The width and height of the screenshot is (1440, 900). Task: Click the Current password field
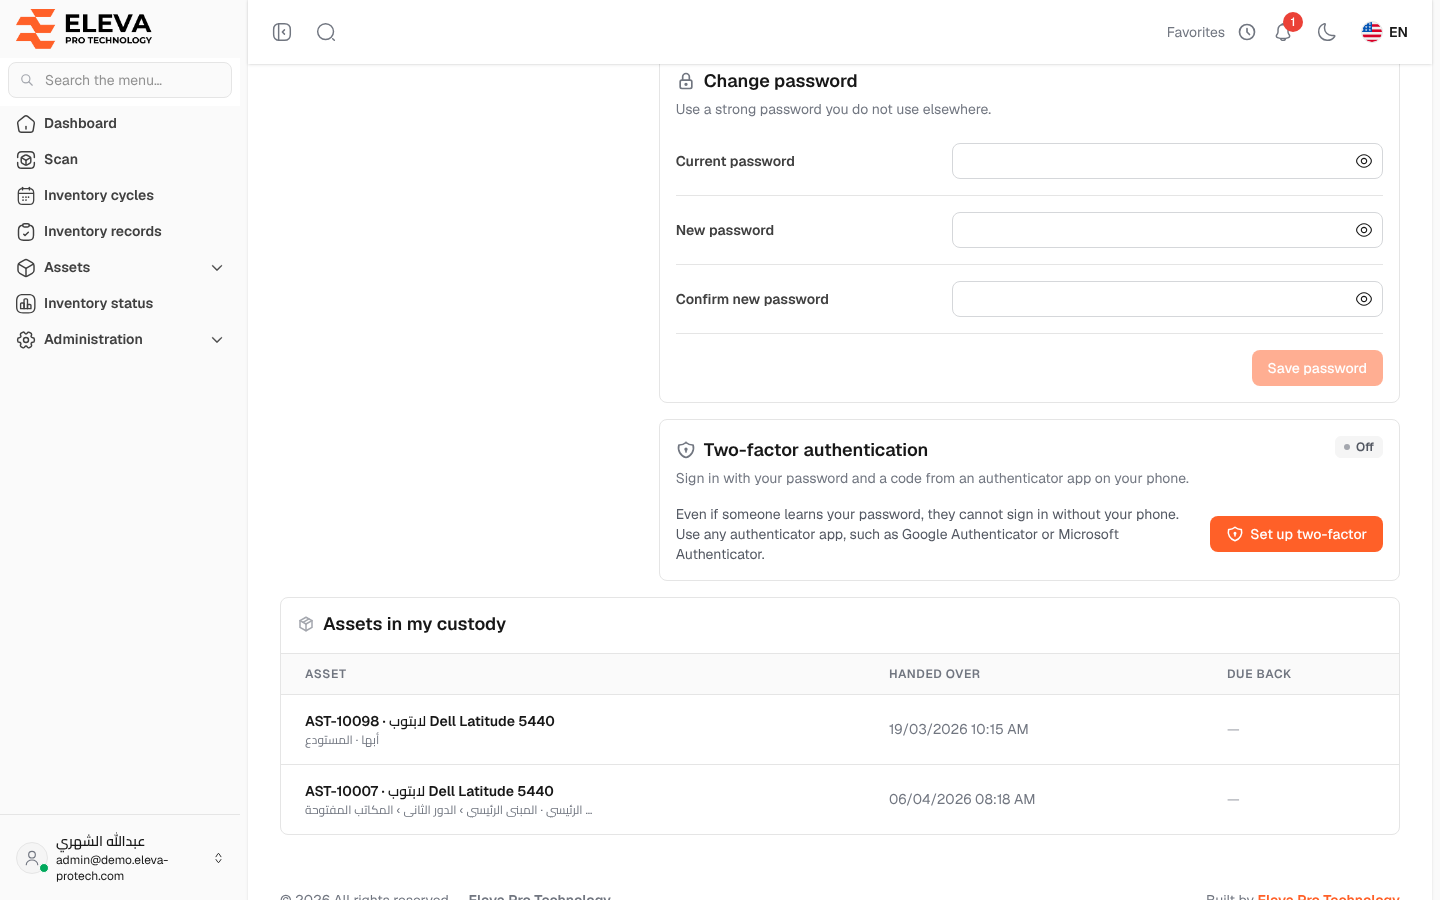1167,161
